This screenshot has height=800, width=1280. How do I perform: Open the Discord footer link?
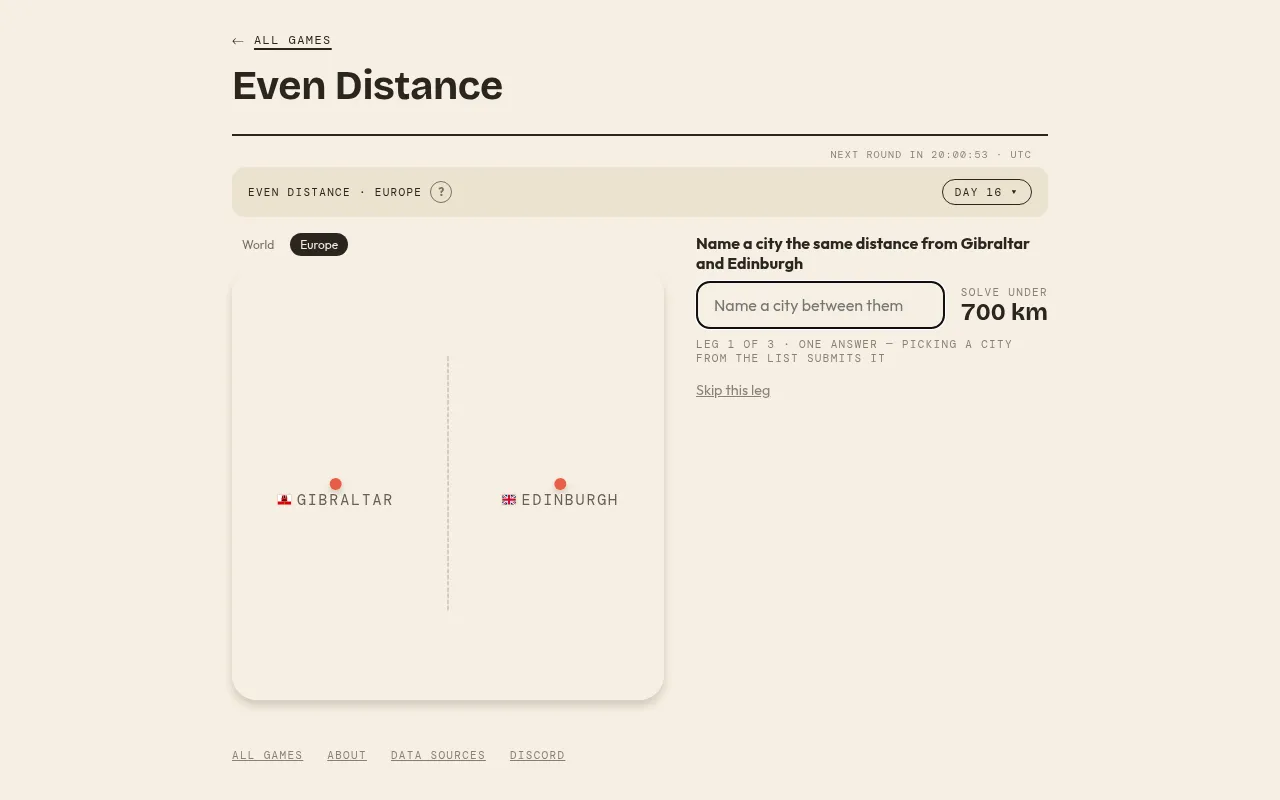[537, 755]
